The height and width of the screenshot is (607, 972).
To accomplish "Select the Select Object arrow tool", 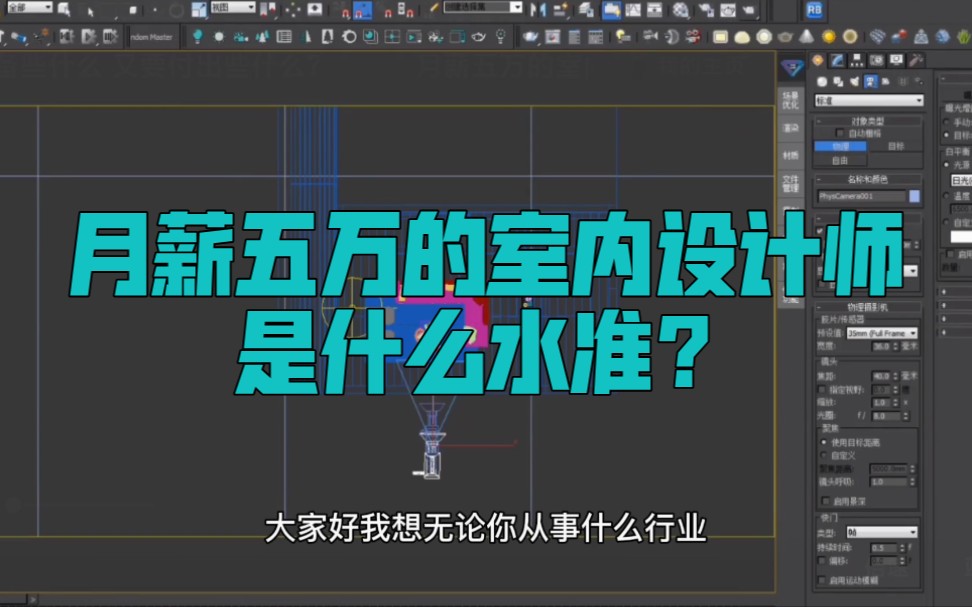I will tap(91, 11).
